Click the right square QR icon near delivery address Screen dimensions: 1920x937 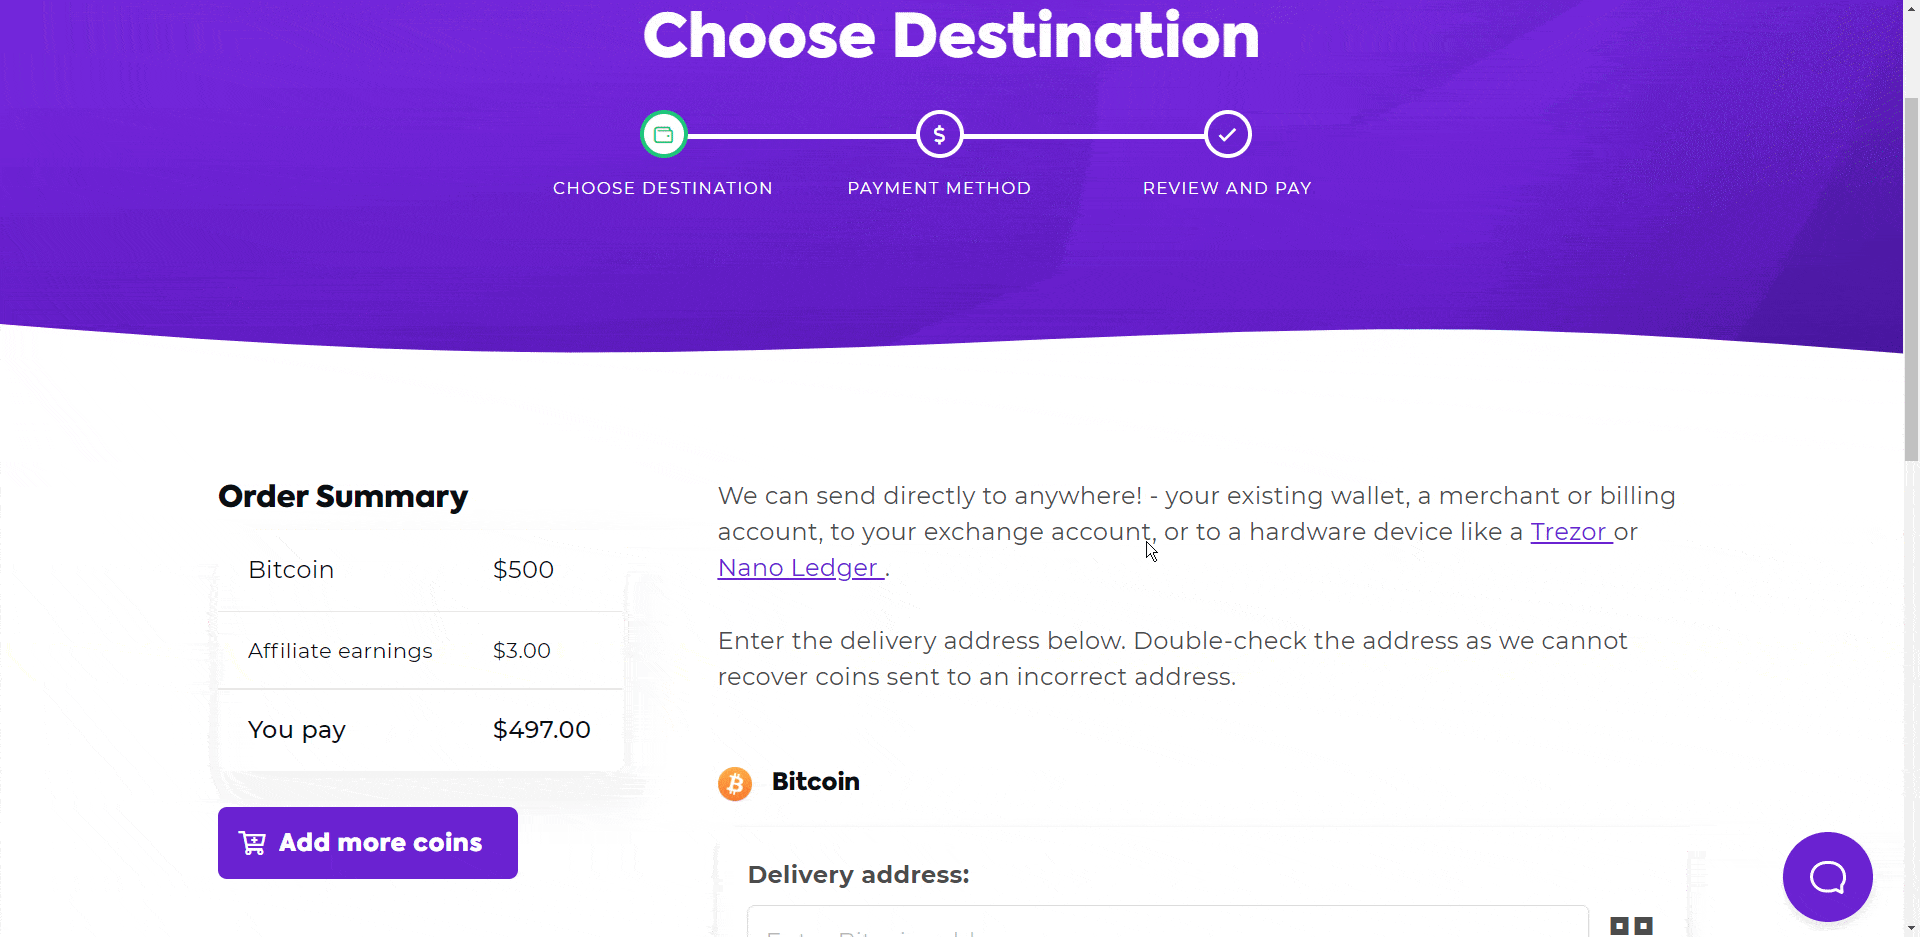coord(1643,925)
